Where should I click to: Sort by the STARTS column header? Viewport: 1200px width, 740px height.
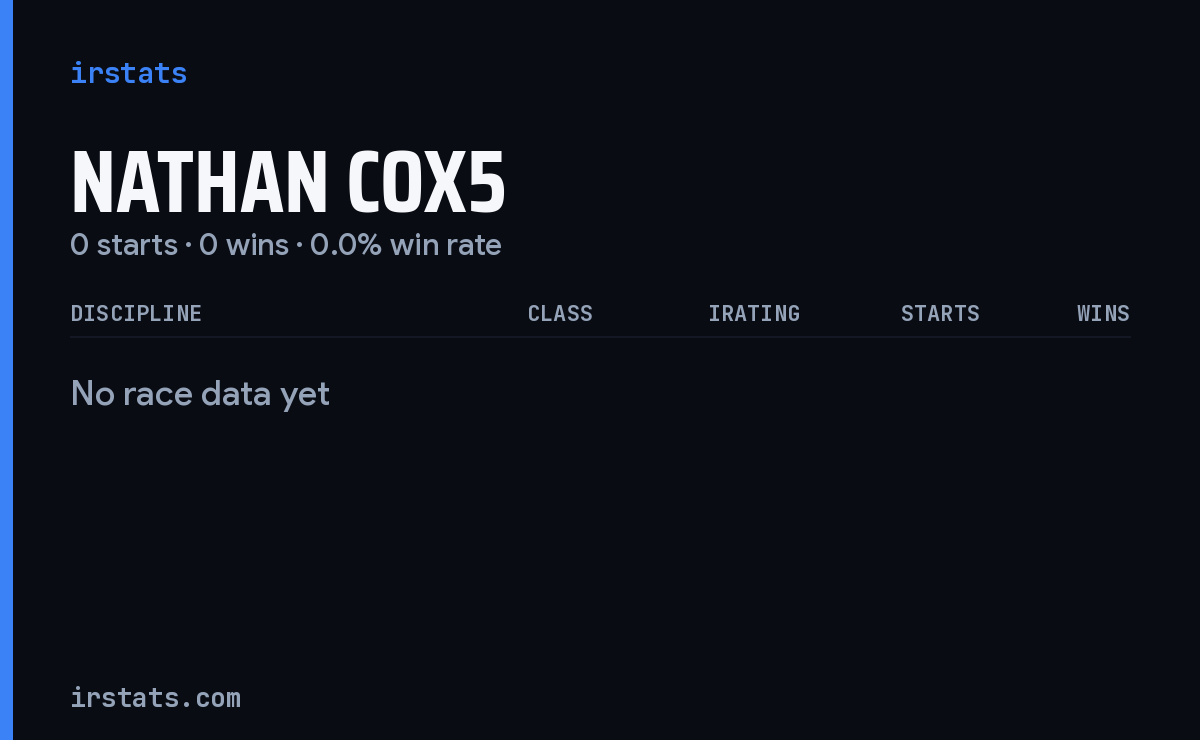click(940, 313)
